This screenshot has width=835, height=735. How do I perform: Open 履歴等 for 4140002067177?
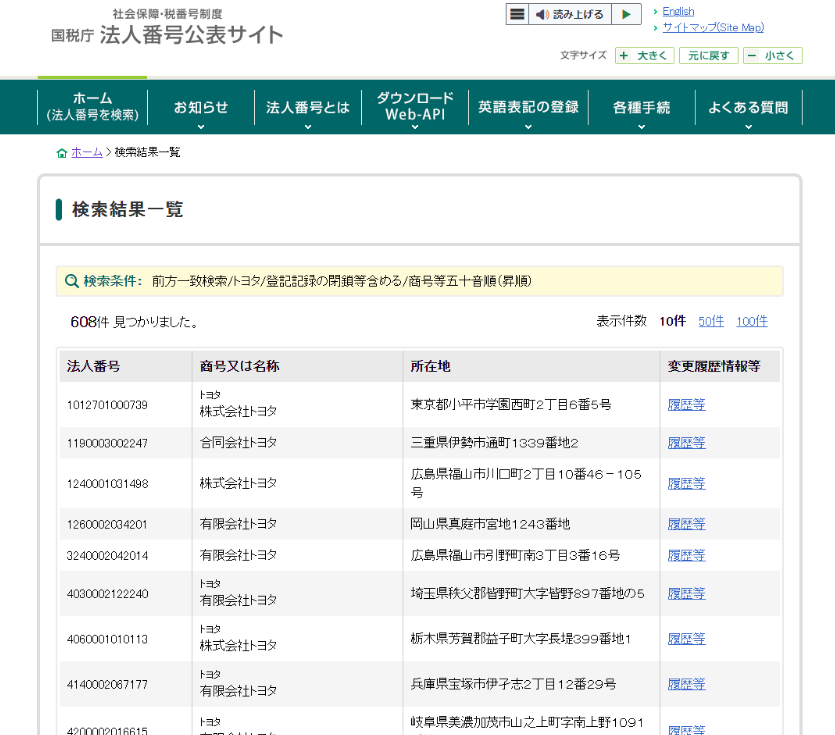686,684
